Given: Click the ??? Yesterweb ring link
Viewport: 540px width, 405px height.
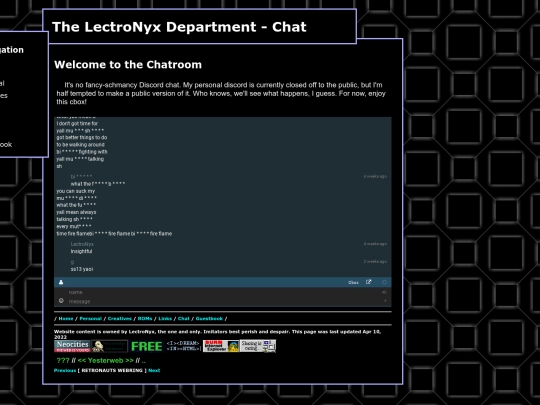Looking at the screenshot, I should pyautogui.click(x=63, y=361).
